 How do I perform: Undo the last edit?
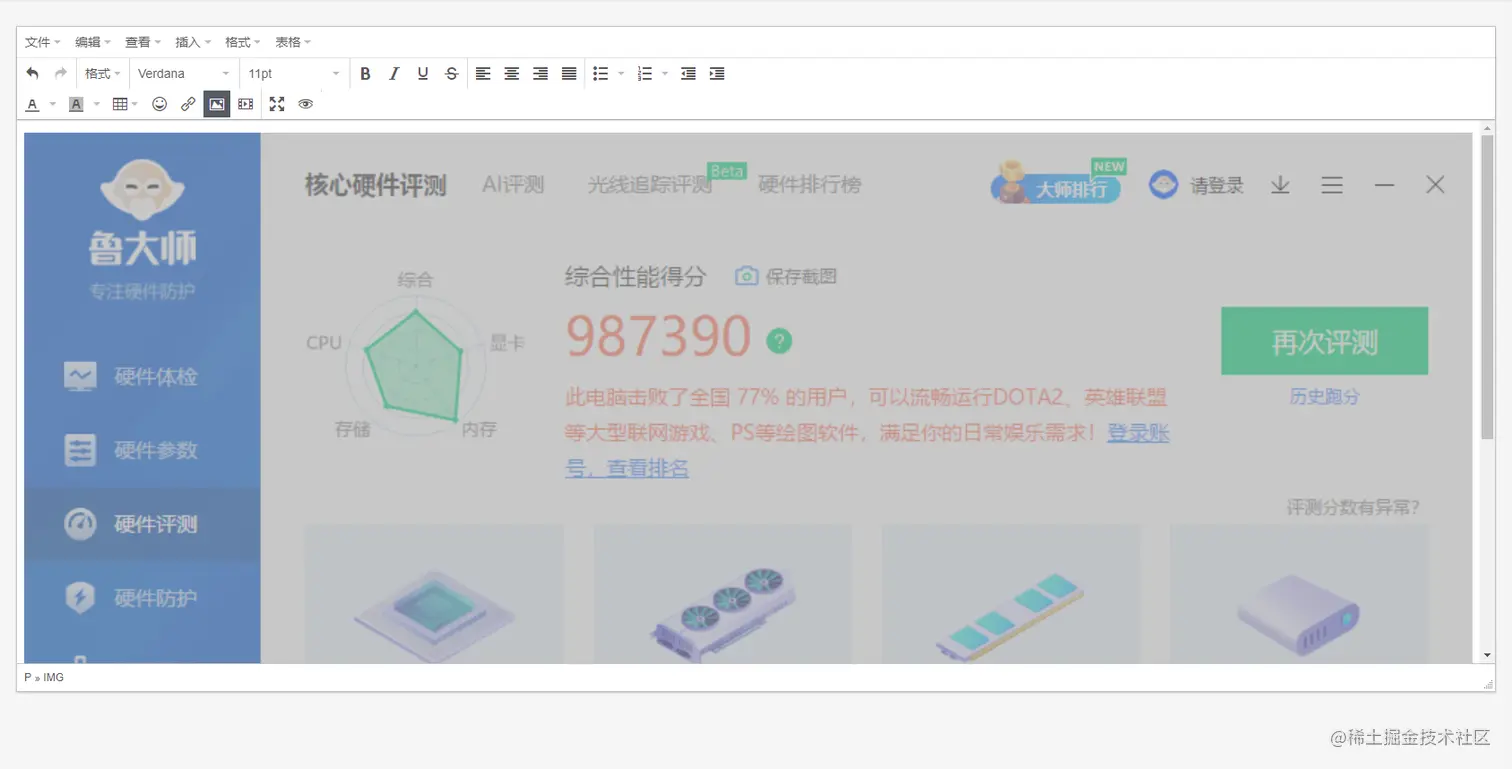32,73
